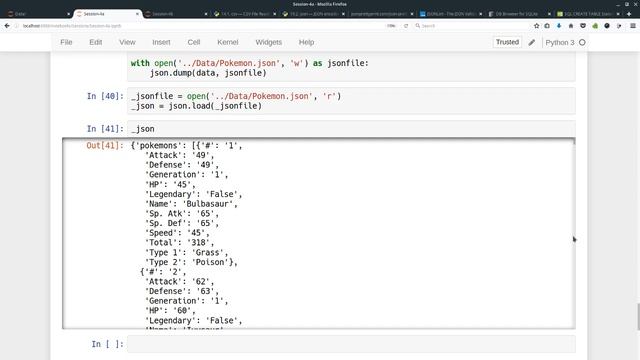Click the 'HP': '45' output line
640x360 pixels.
click(x=170, y=184)
